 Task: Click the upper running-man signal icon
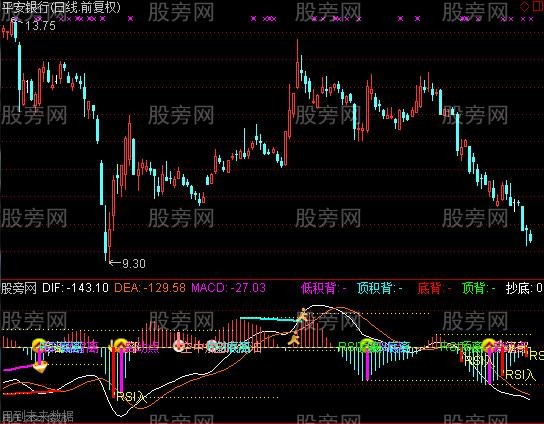point(303,315)
